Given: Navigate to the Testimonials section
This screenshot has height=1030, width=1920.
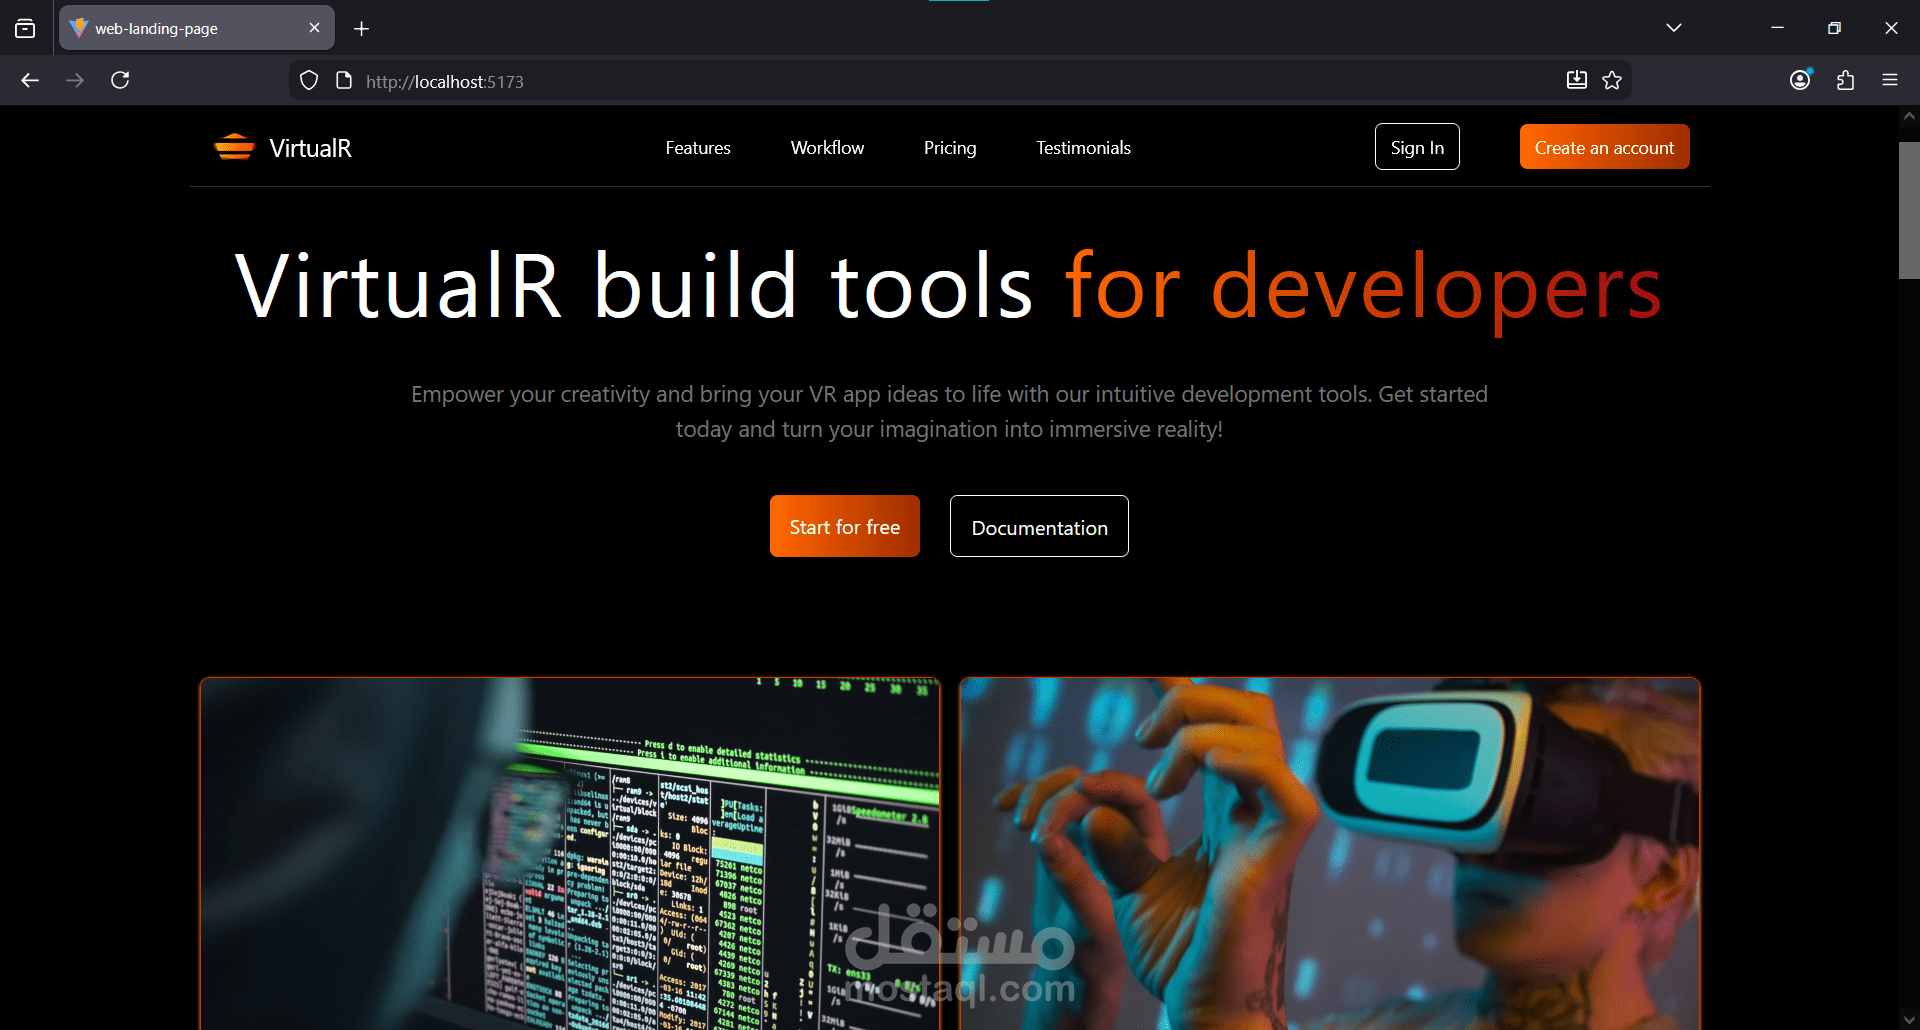Looking at the screenshot, I should pos(1083,147).
